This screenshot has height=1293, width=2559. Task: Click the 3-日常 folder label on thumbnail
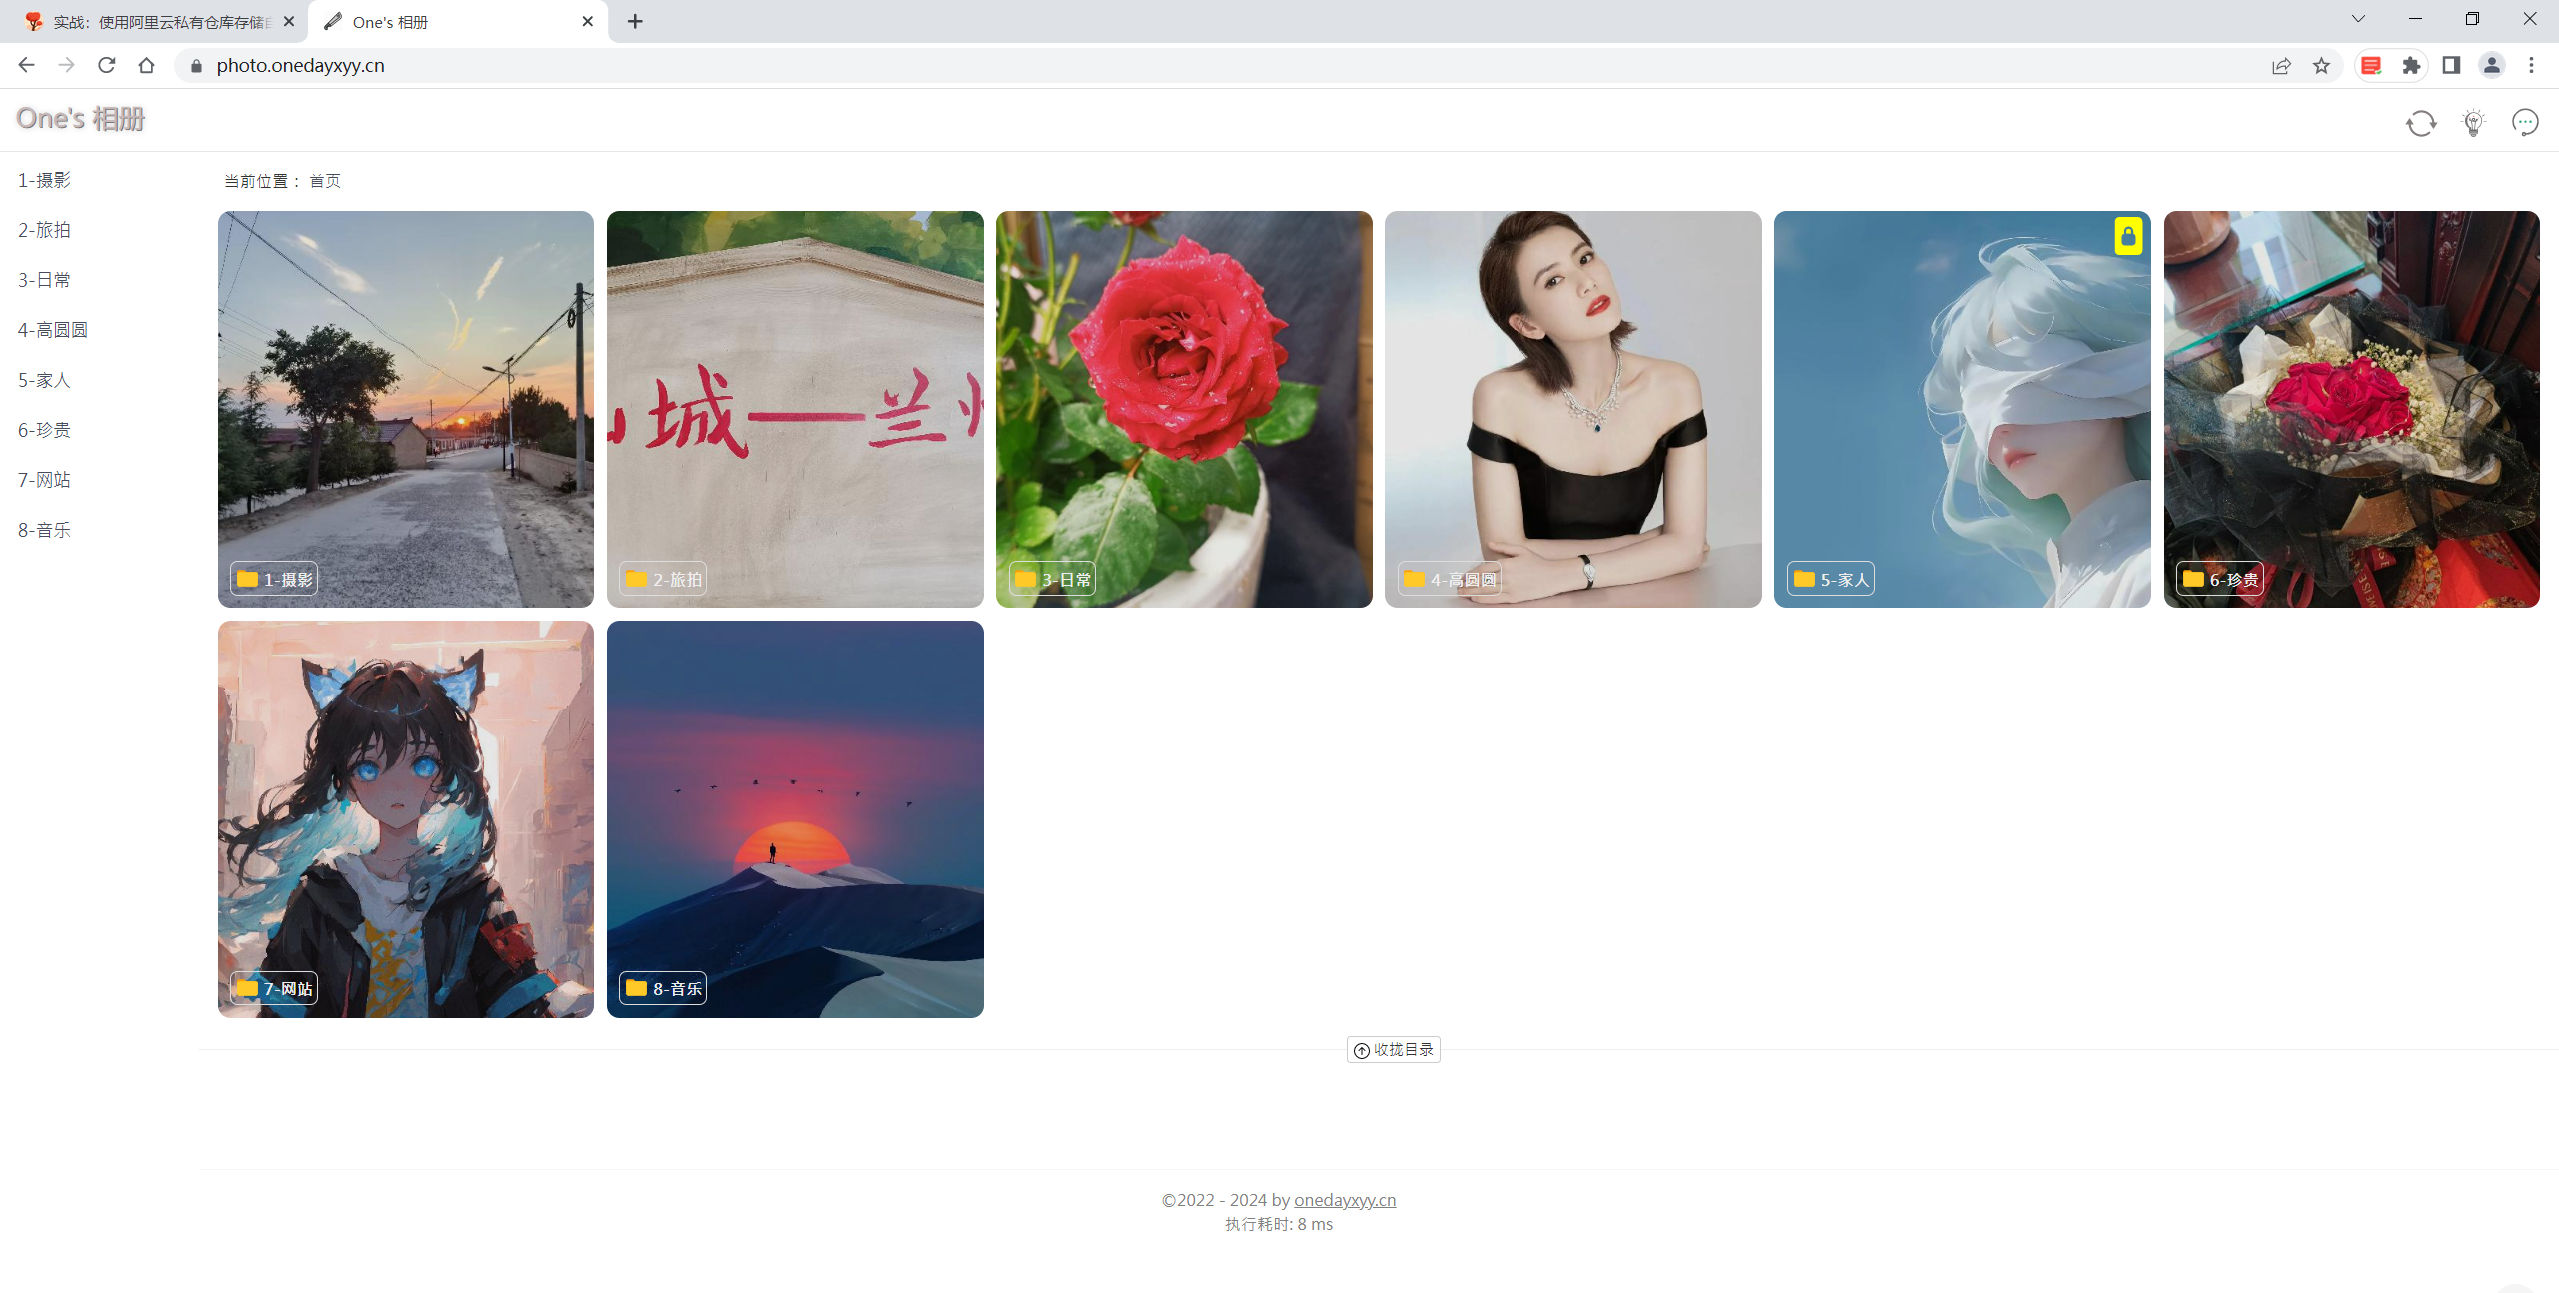pos(1052,579)
